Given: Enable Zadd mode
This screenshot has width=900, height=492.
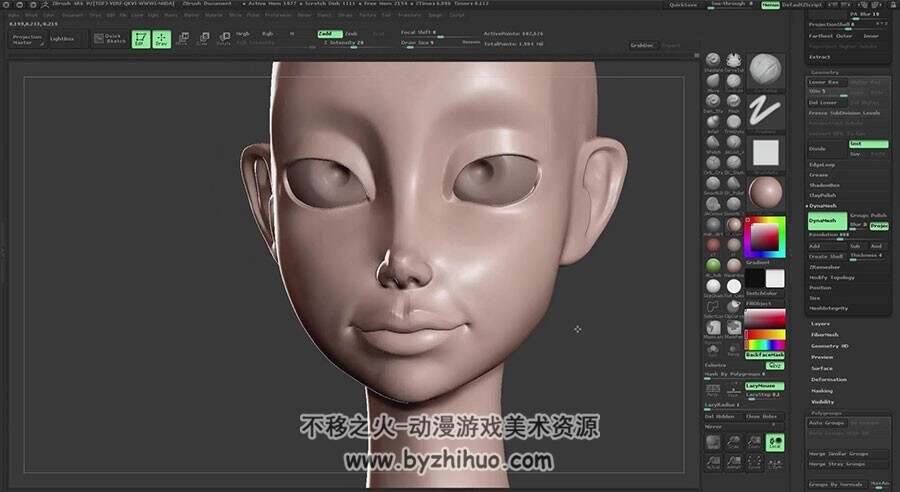Looking at the screenshot, I should [x=330, y=34].
